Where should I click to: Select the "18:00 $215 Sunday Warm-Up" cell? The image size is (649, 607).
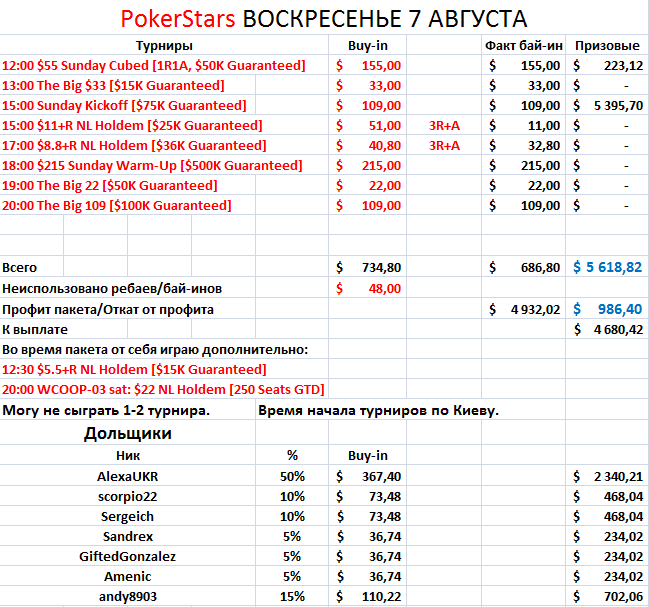[152, 165]
